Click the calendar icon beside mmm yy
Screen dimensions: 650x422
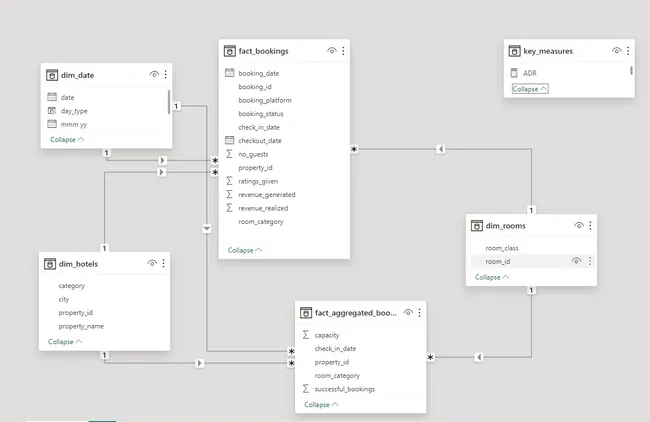pyautogui.click(x=52, y=124)
